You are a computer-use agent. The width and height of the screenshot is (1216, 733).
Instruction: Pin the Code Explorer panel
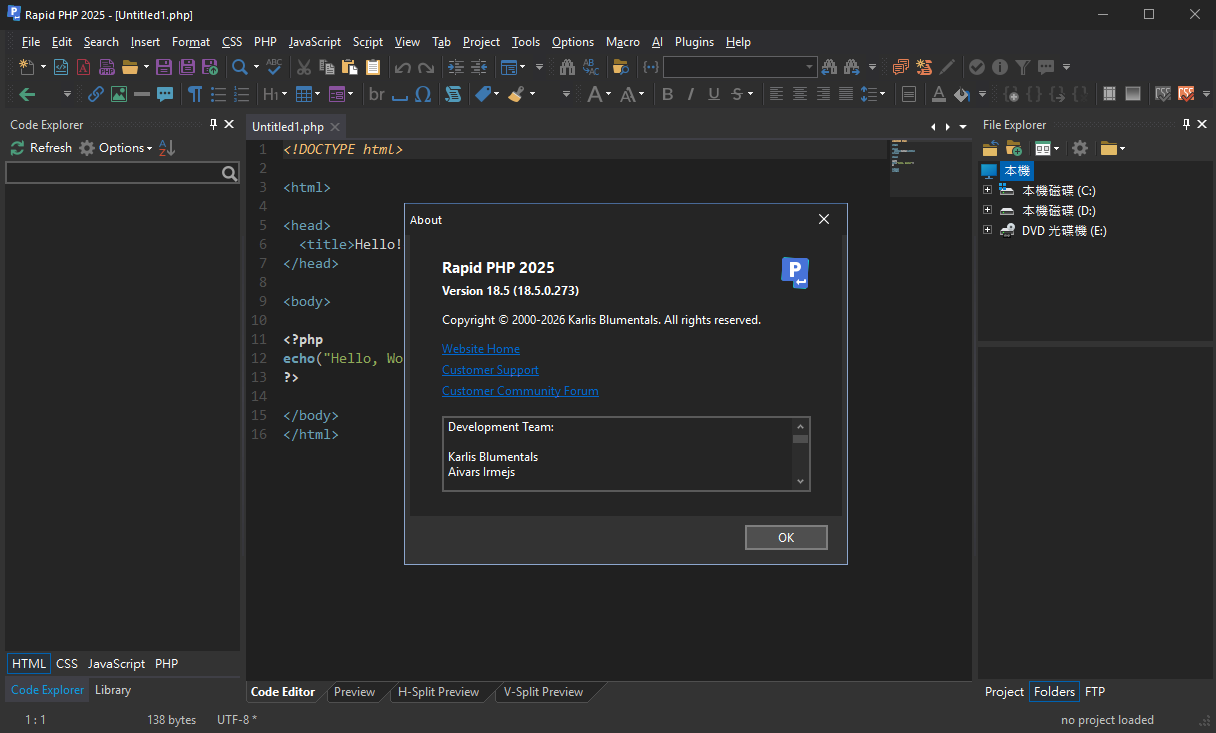tap(213, 124)
